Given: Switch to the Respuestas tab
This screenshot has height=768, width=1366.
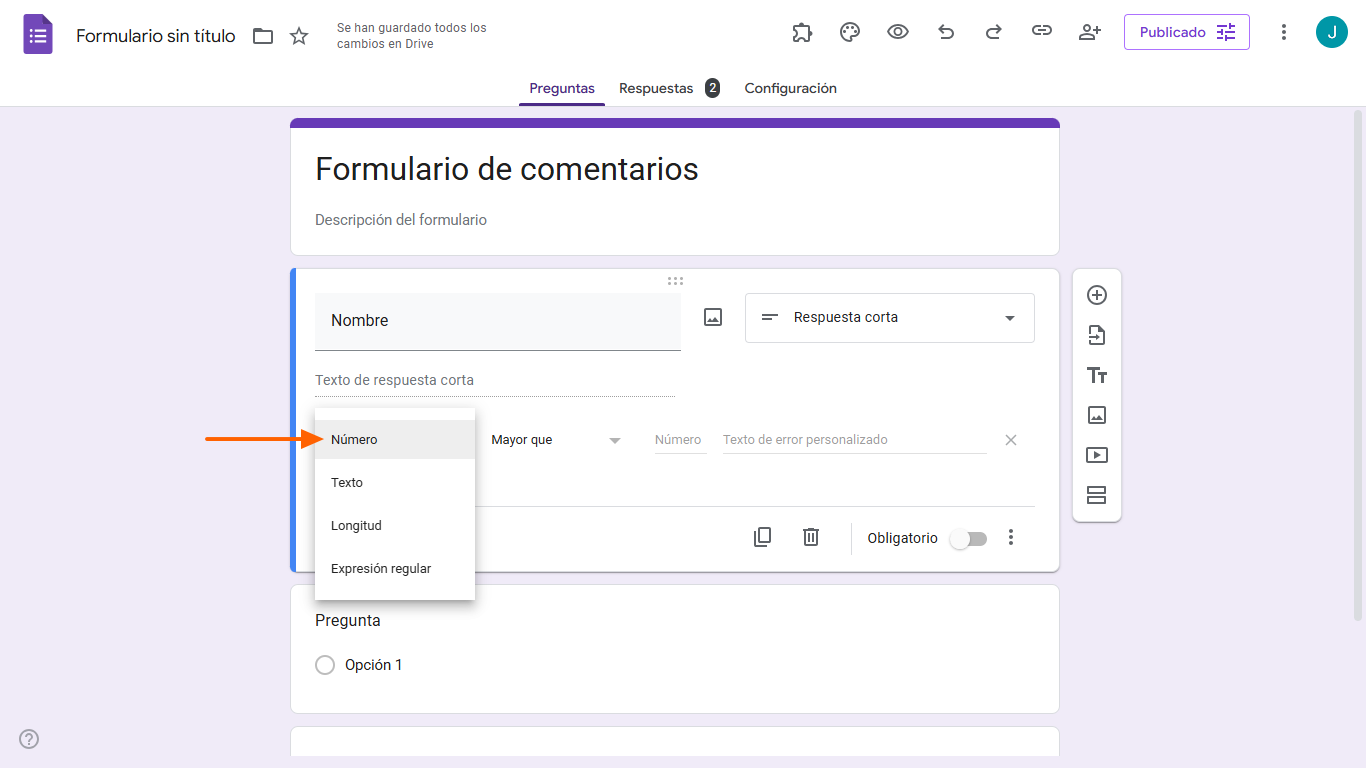Looking at the screenshot, I should coord(656,88).
